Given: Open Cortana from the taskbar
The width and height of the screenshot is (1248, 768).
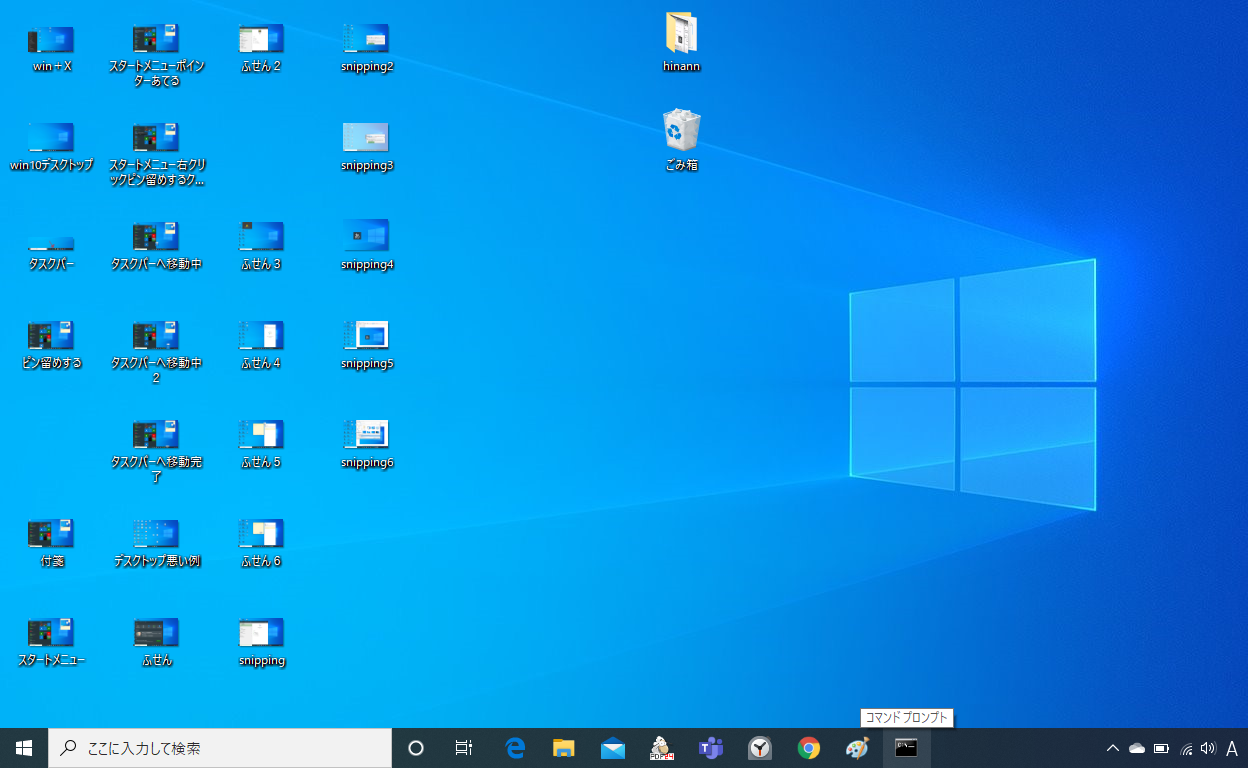Looking at the screenshot, I should 416,748.
